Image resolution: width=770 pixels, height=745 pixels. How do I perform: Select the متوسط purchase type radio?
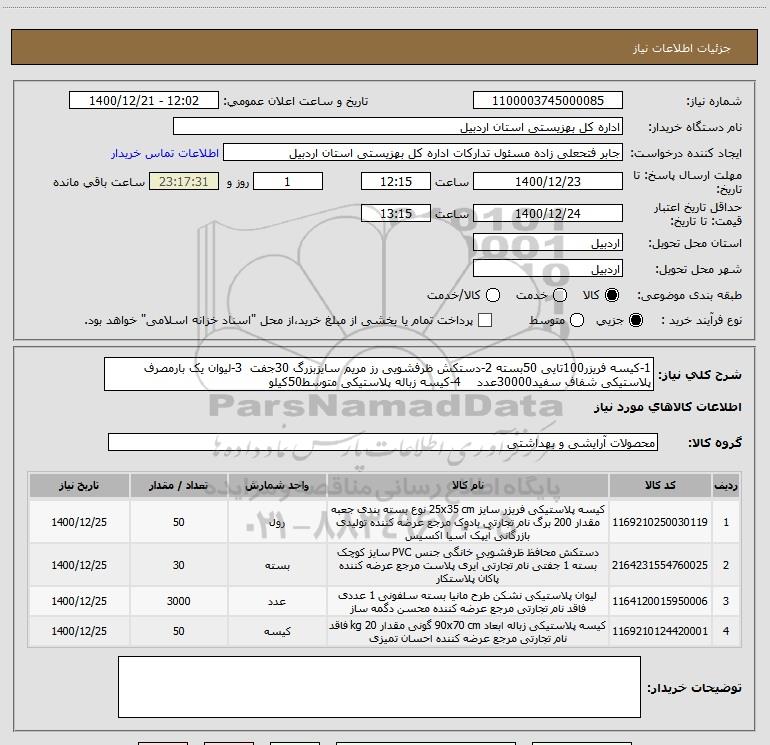(x=577, y=320)
